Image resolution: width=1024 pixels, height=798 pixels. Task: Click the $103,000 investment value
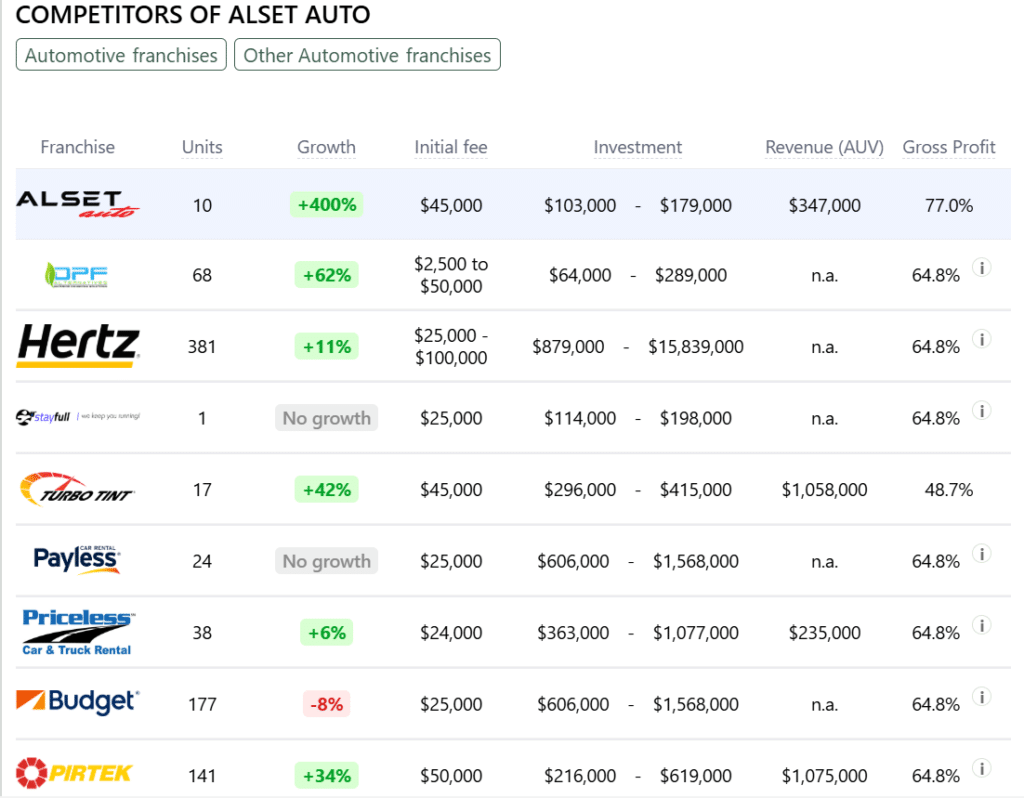point(580,205)
